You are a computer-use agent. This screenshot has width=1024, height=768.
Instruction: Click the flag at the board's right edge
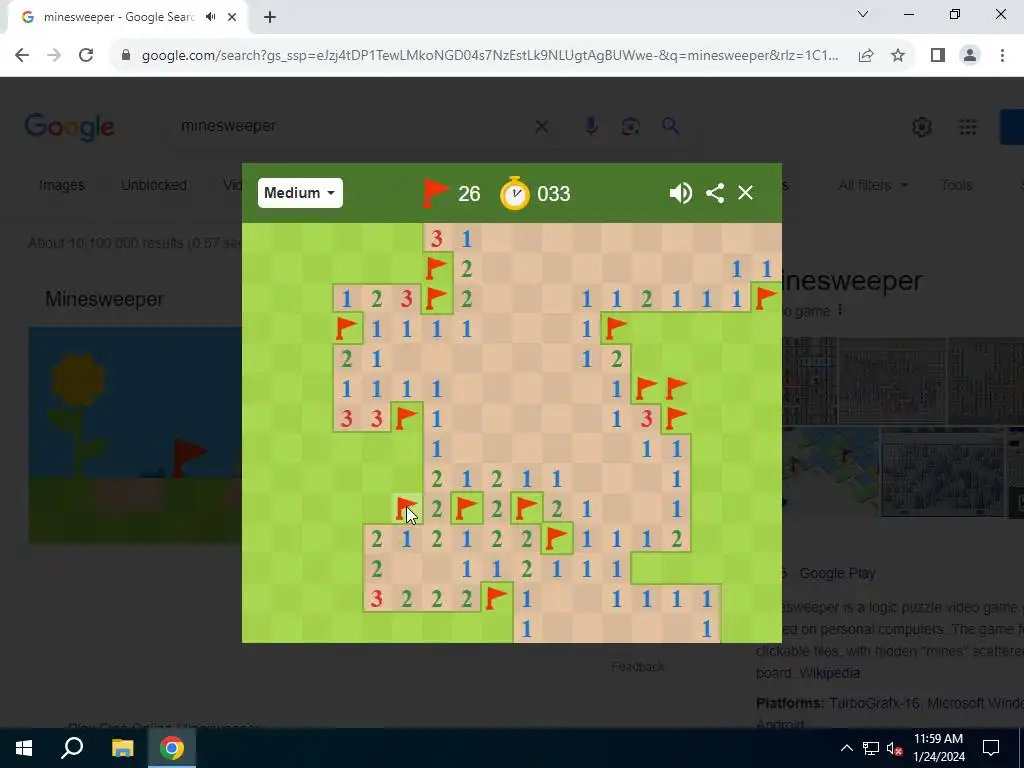pos(765,298)
